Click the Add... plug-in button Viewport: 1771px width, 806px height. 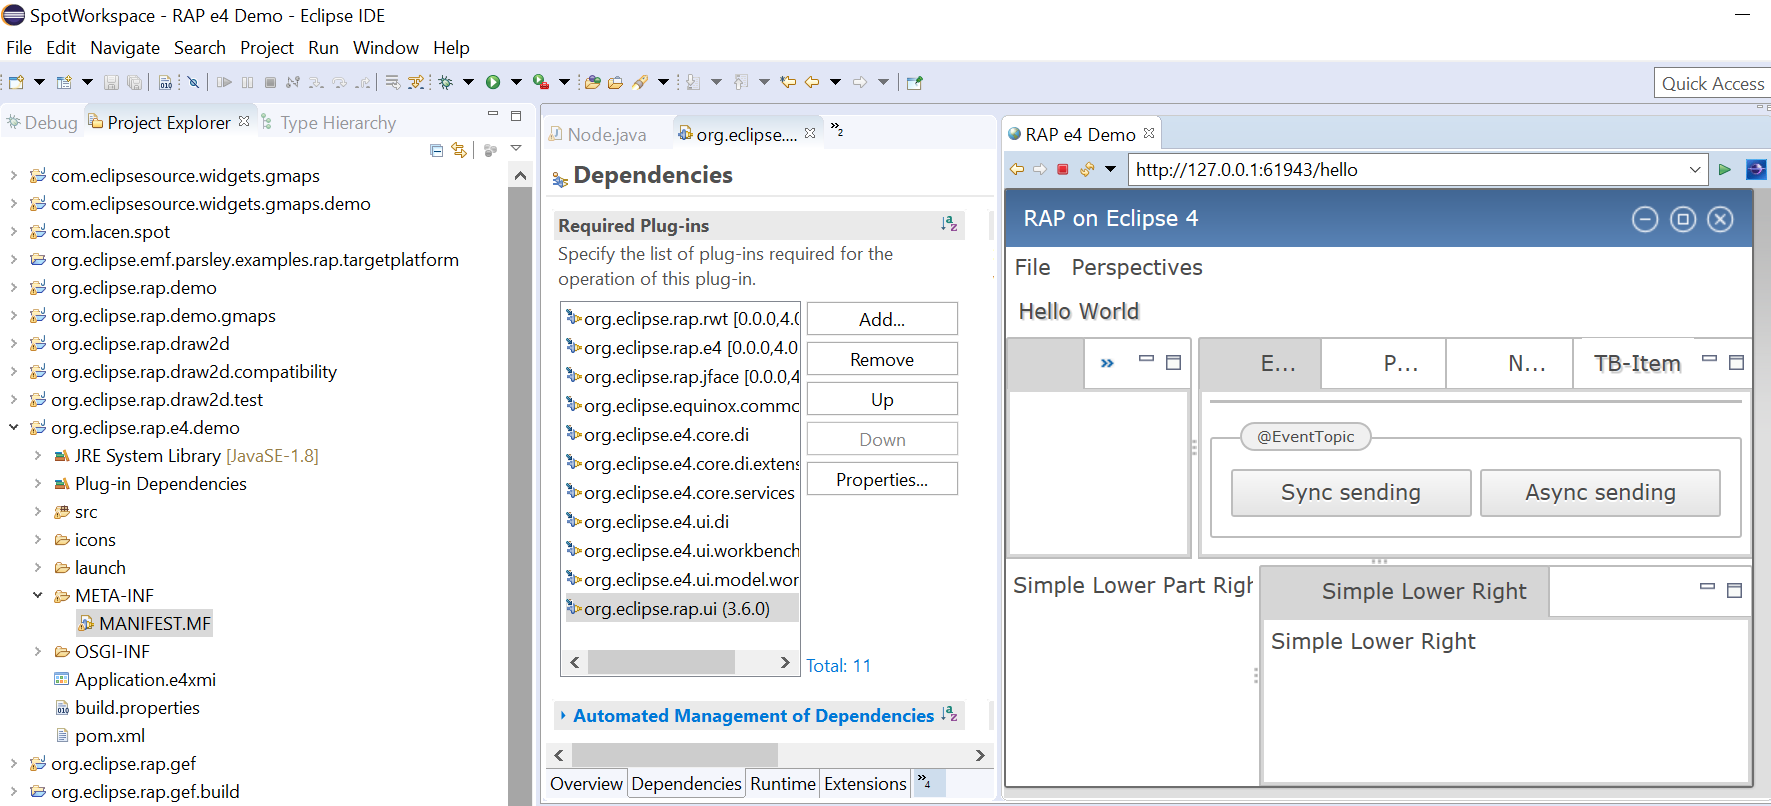tap(882, 319)
